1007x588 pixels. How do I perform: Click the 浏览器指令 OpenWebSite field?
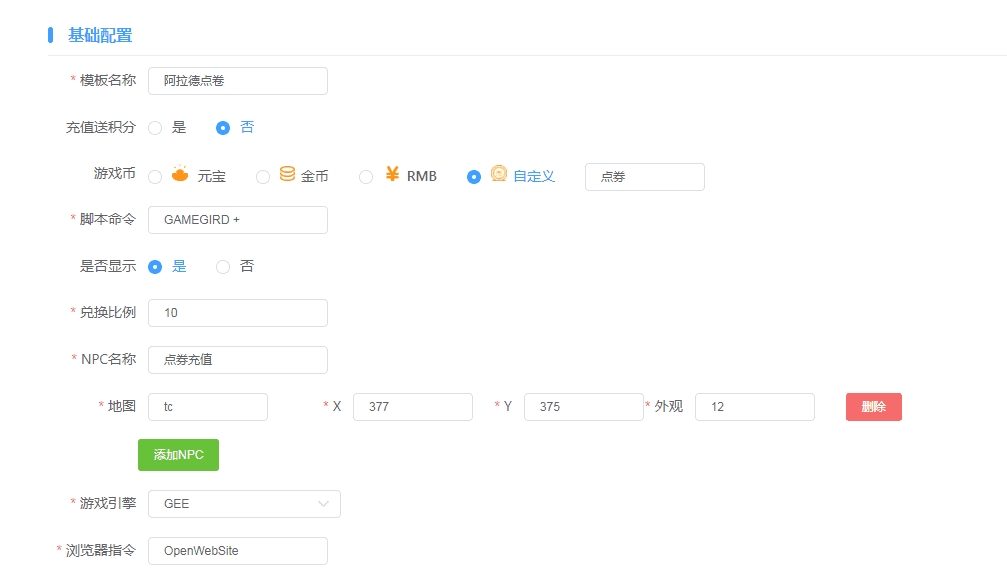coord(237,551)
